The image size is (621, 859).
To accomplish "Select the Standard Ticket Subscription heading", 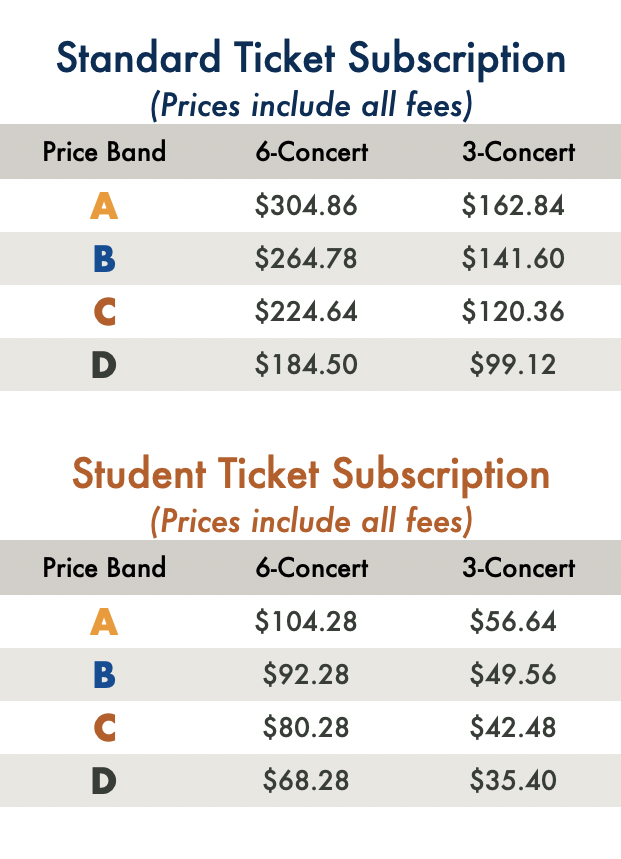I will click(x=310, y=59).
